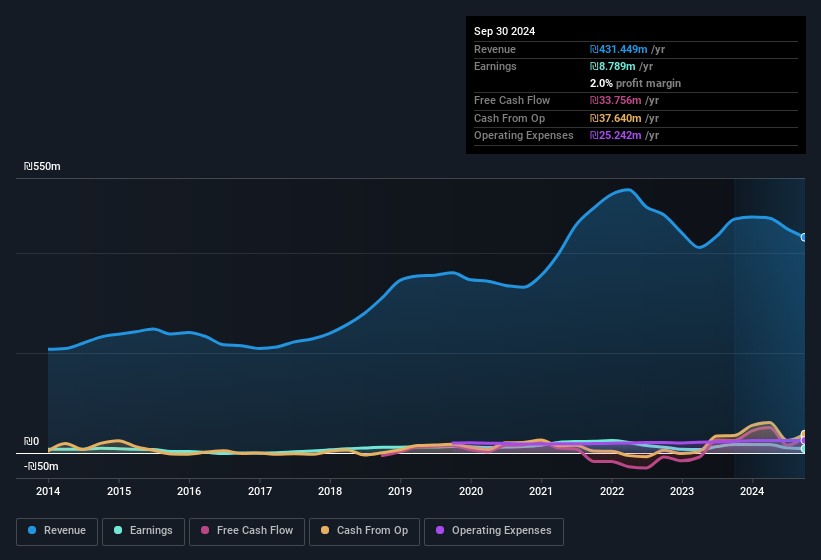This screenshot has height=560, width=821.
Task: Toggle the Cash From Op legend button
Action: pyautogui.click(x=364, y=531)
